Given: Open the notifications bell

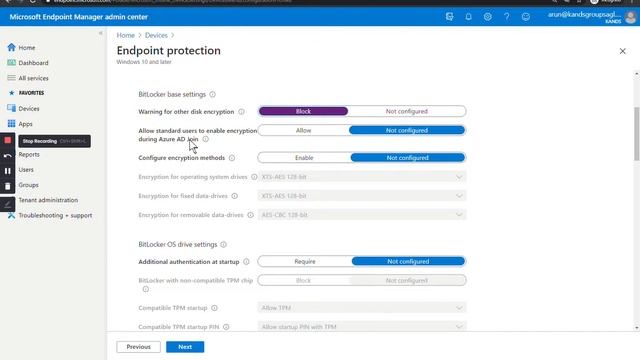Looking at the screenshot, I should [469, 17].
